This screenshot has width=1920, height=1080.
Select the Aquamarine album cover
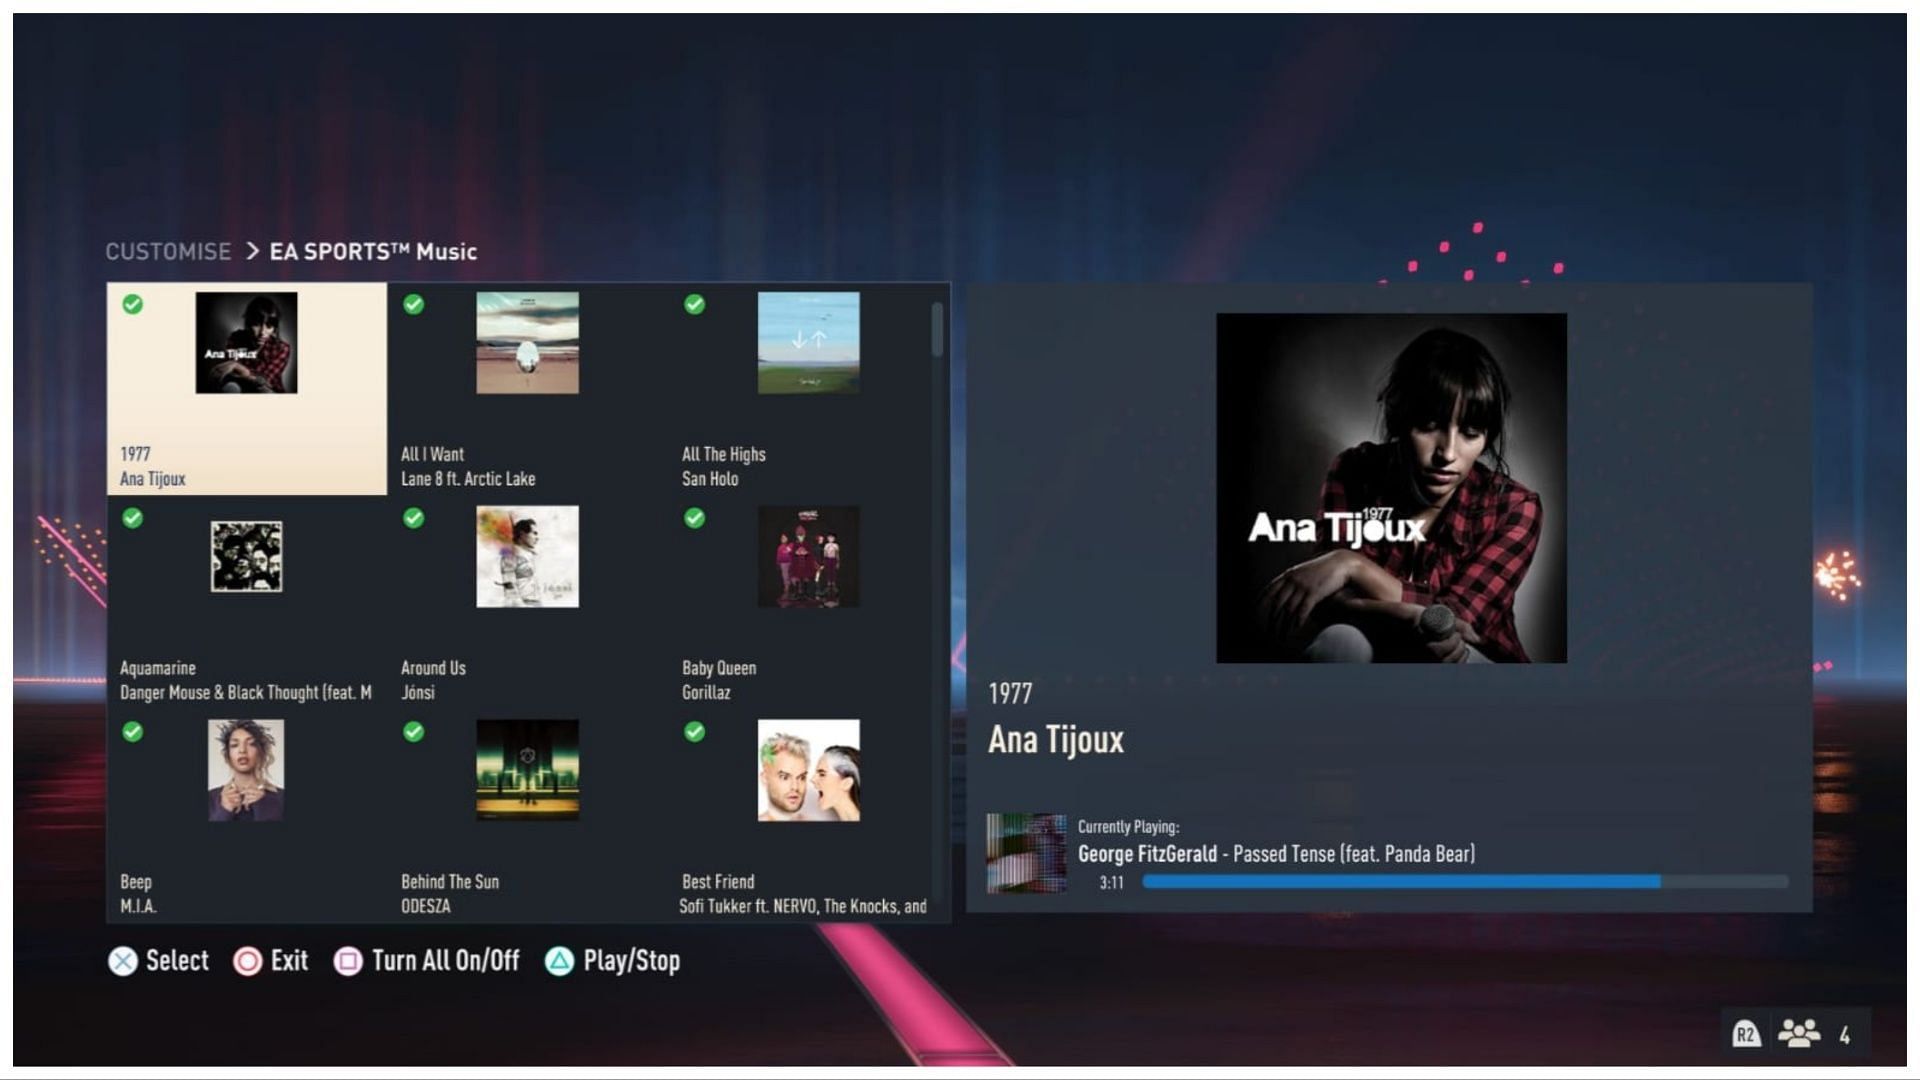246,556
